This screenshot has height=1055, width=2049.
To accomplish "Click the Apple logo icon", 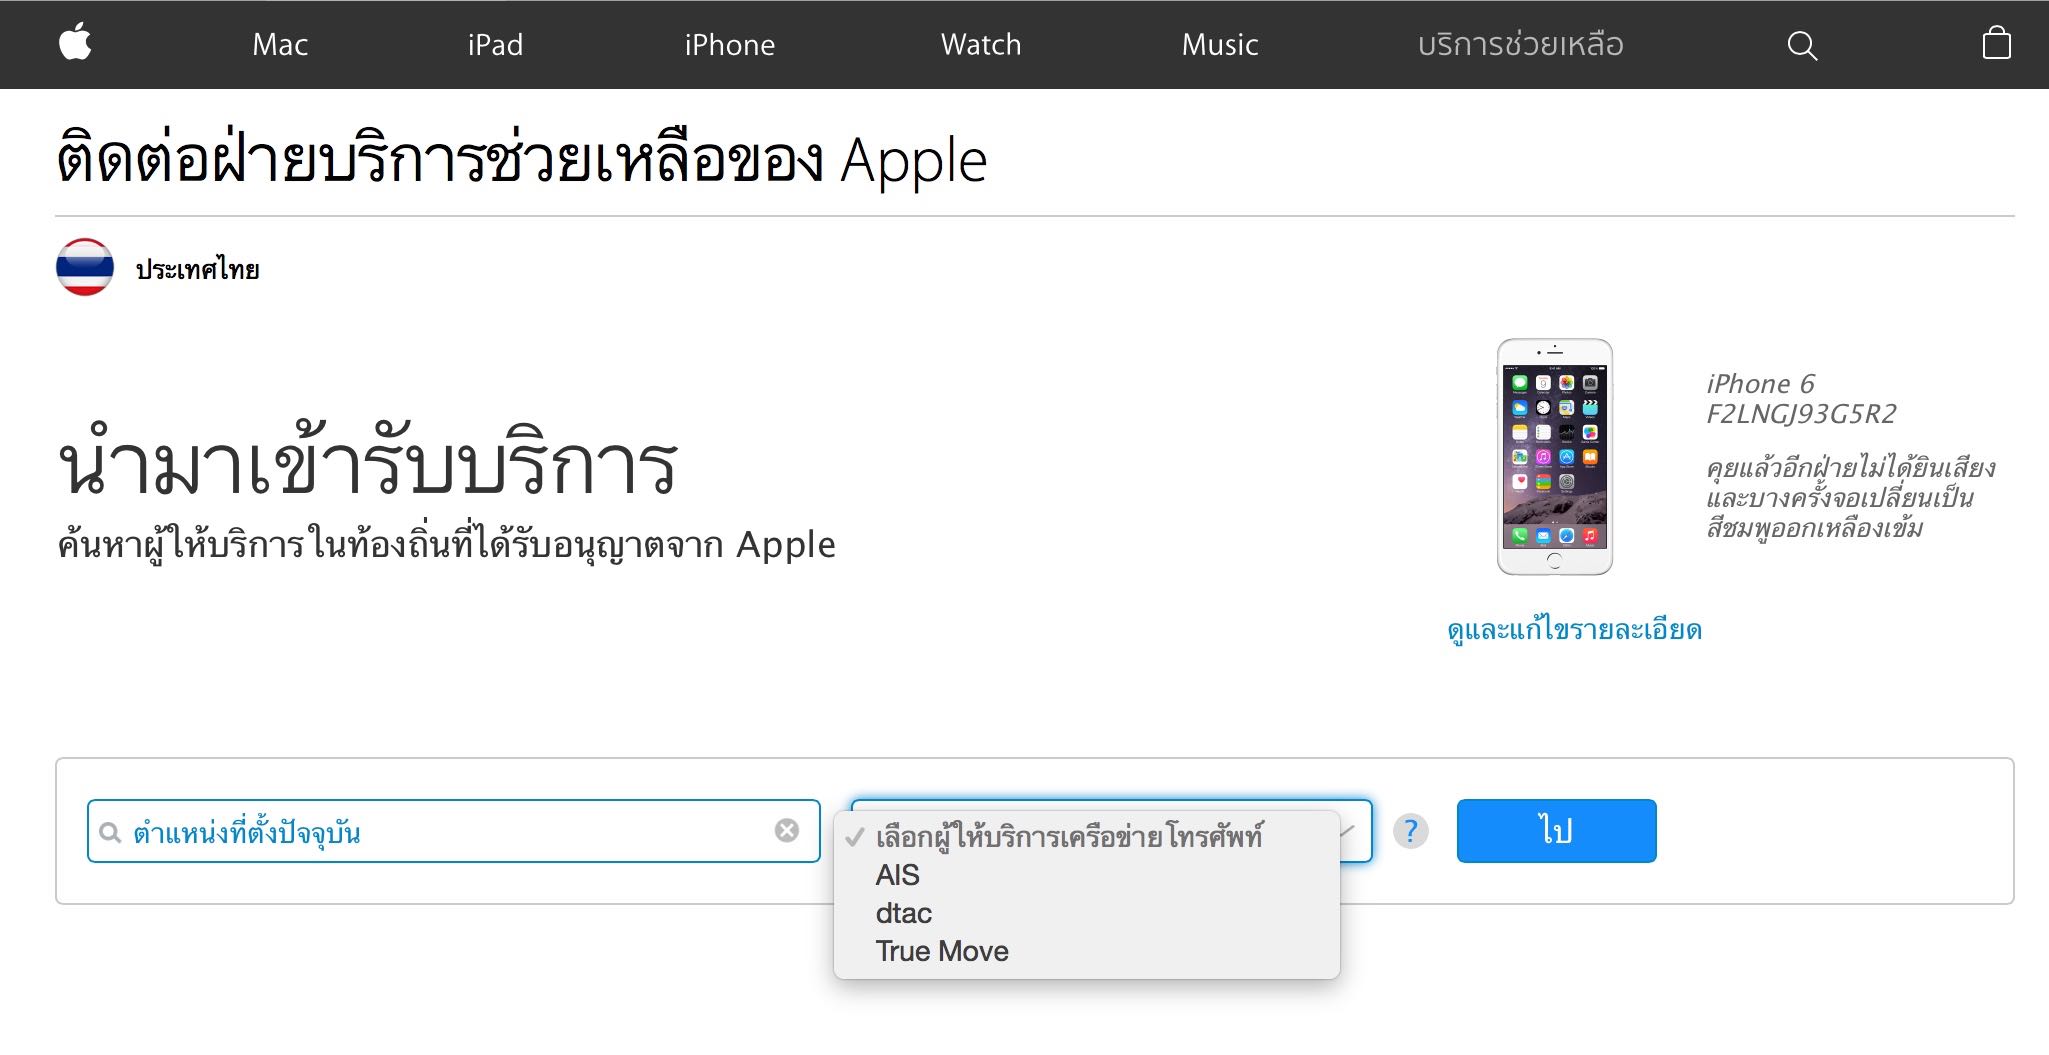I will (x=75, y=43).
